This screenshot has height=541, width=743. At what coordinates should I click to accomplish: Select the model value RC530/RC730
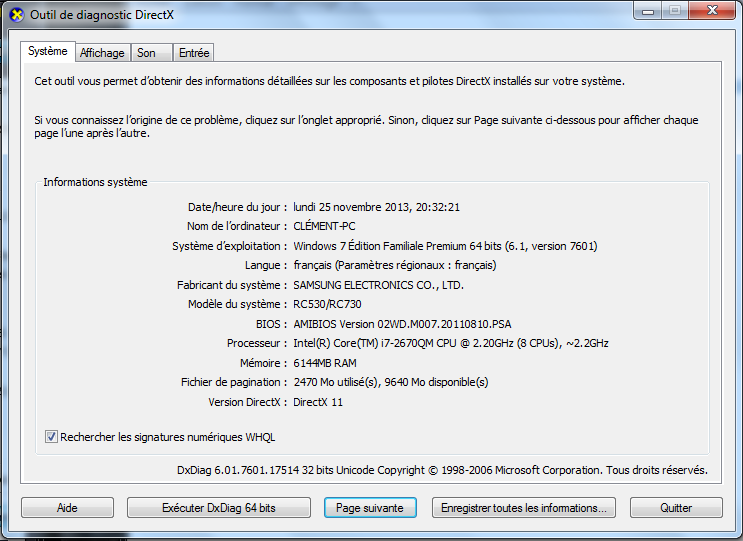(327, 304)
